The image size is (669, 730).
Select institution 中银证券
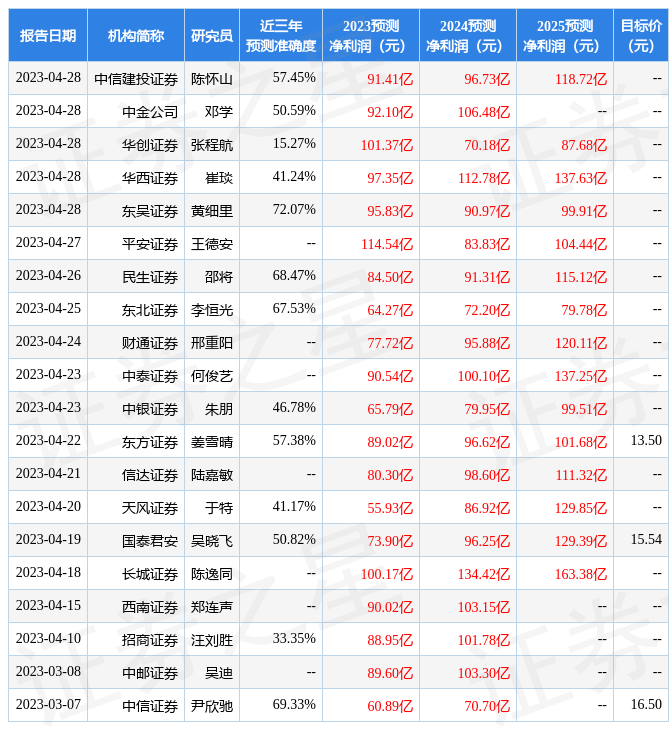pyautogui.click(x=150, y=409)
